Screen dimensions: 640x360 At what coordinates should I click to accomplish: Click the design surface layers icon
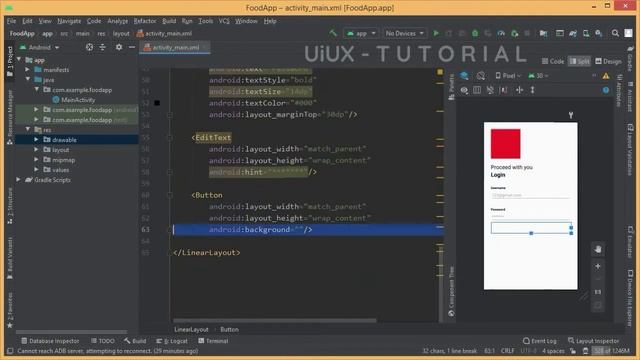click(464, 76)
